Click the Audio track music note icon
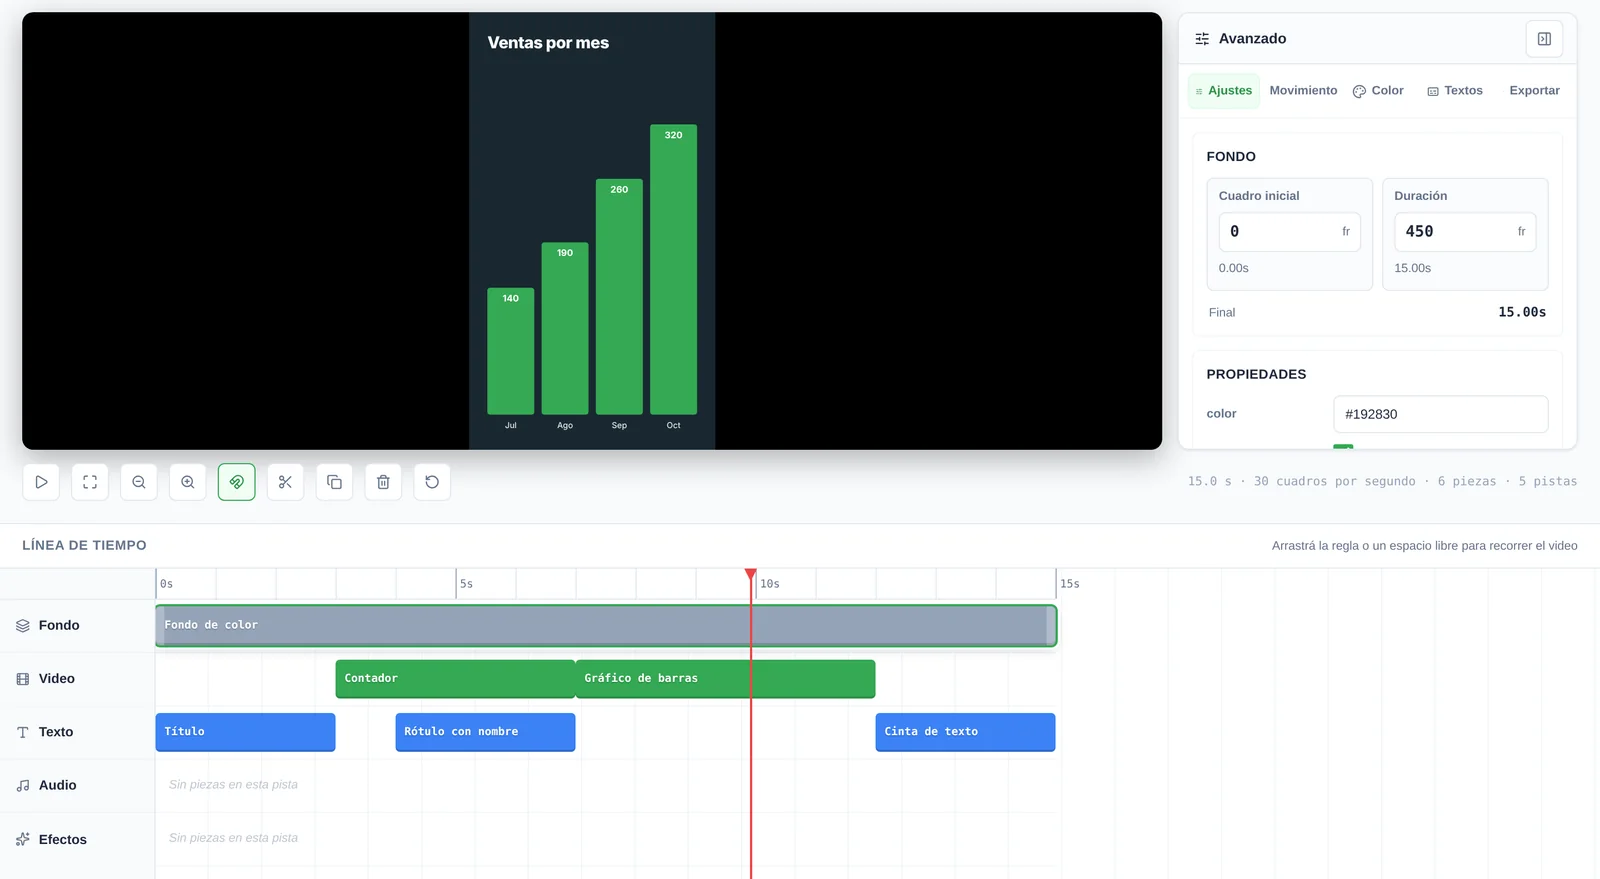The height and width of the screenshot is (879, 1600). coord(23,786)
